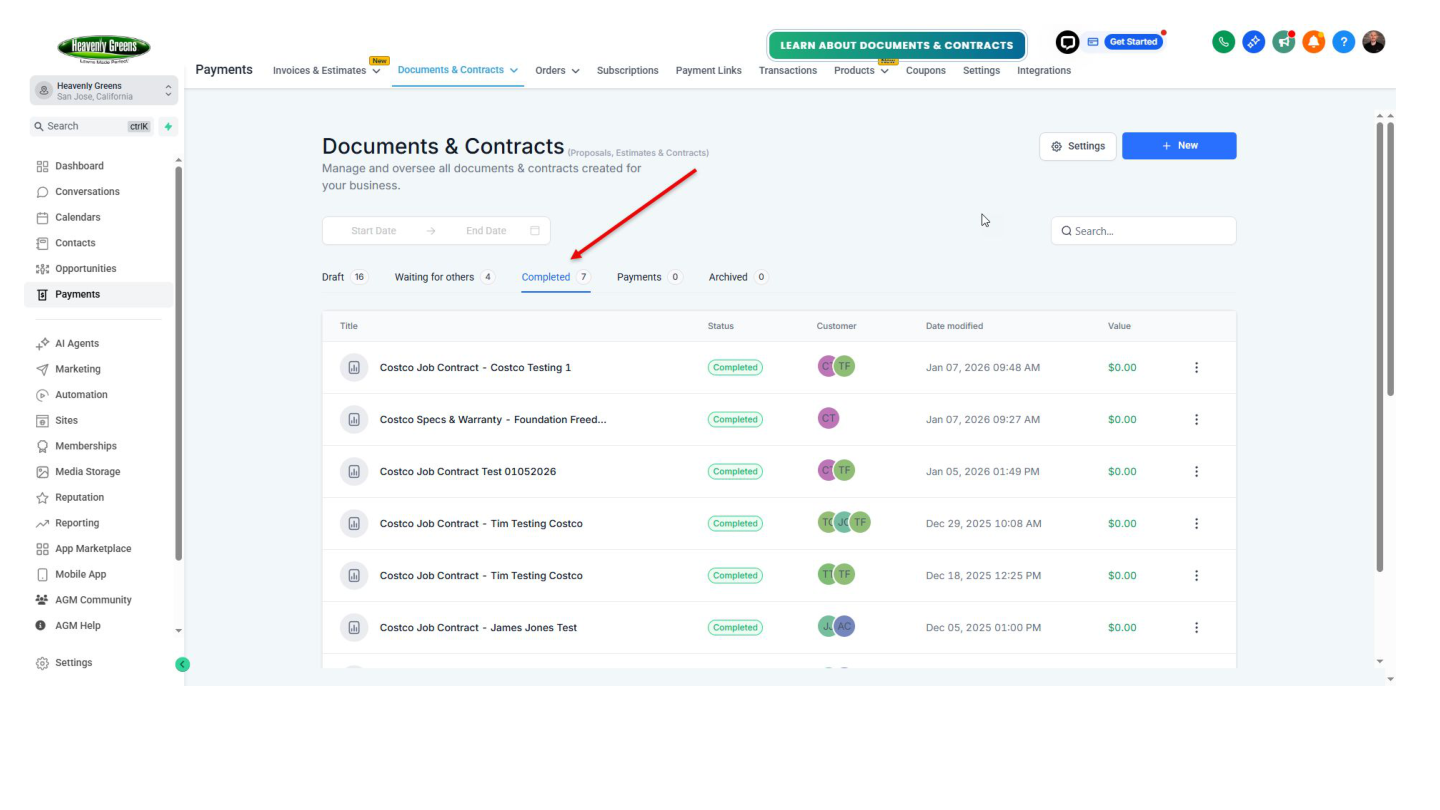Screen dimensions: 1440x810
Task: Click the documents Search box
Action: click(x=1143, y=231)
